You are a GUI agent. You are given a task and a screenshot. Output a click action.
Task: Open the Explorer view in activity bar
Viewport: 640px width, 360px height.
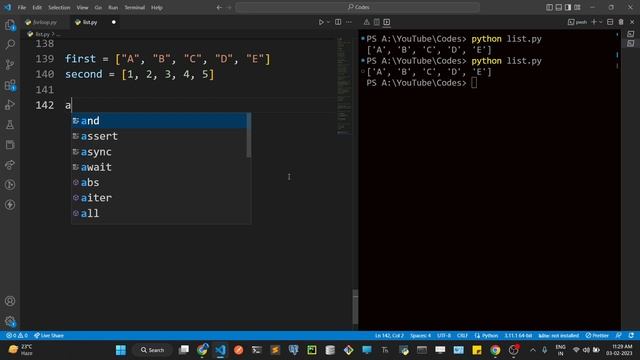pos(10,25)
